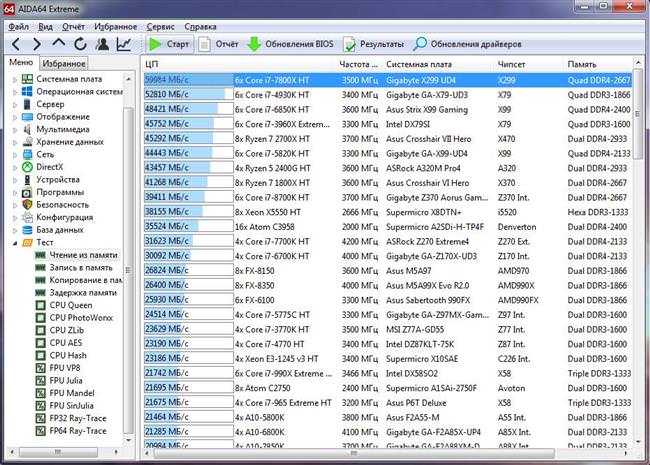Open the Справка menu
Viewport: 650px width, 465px height.
tap(200, 27)
